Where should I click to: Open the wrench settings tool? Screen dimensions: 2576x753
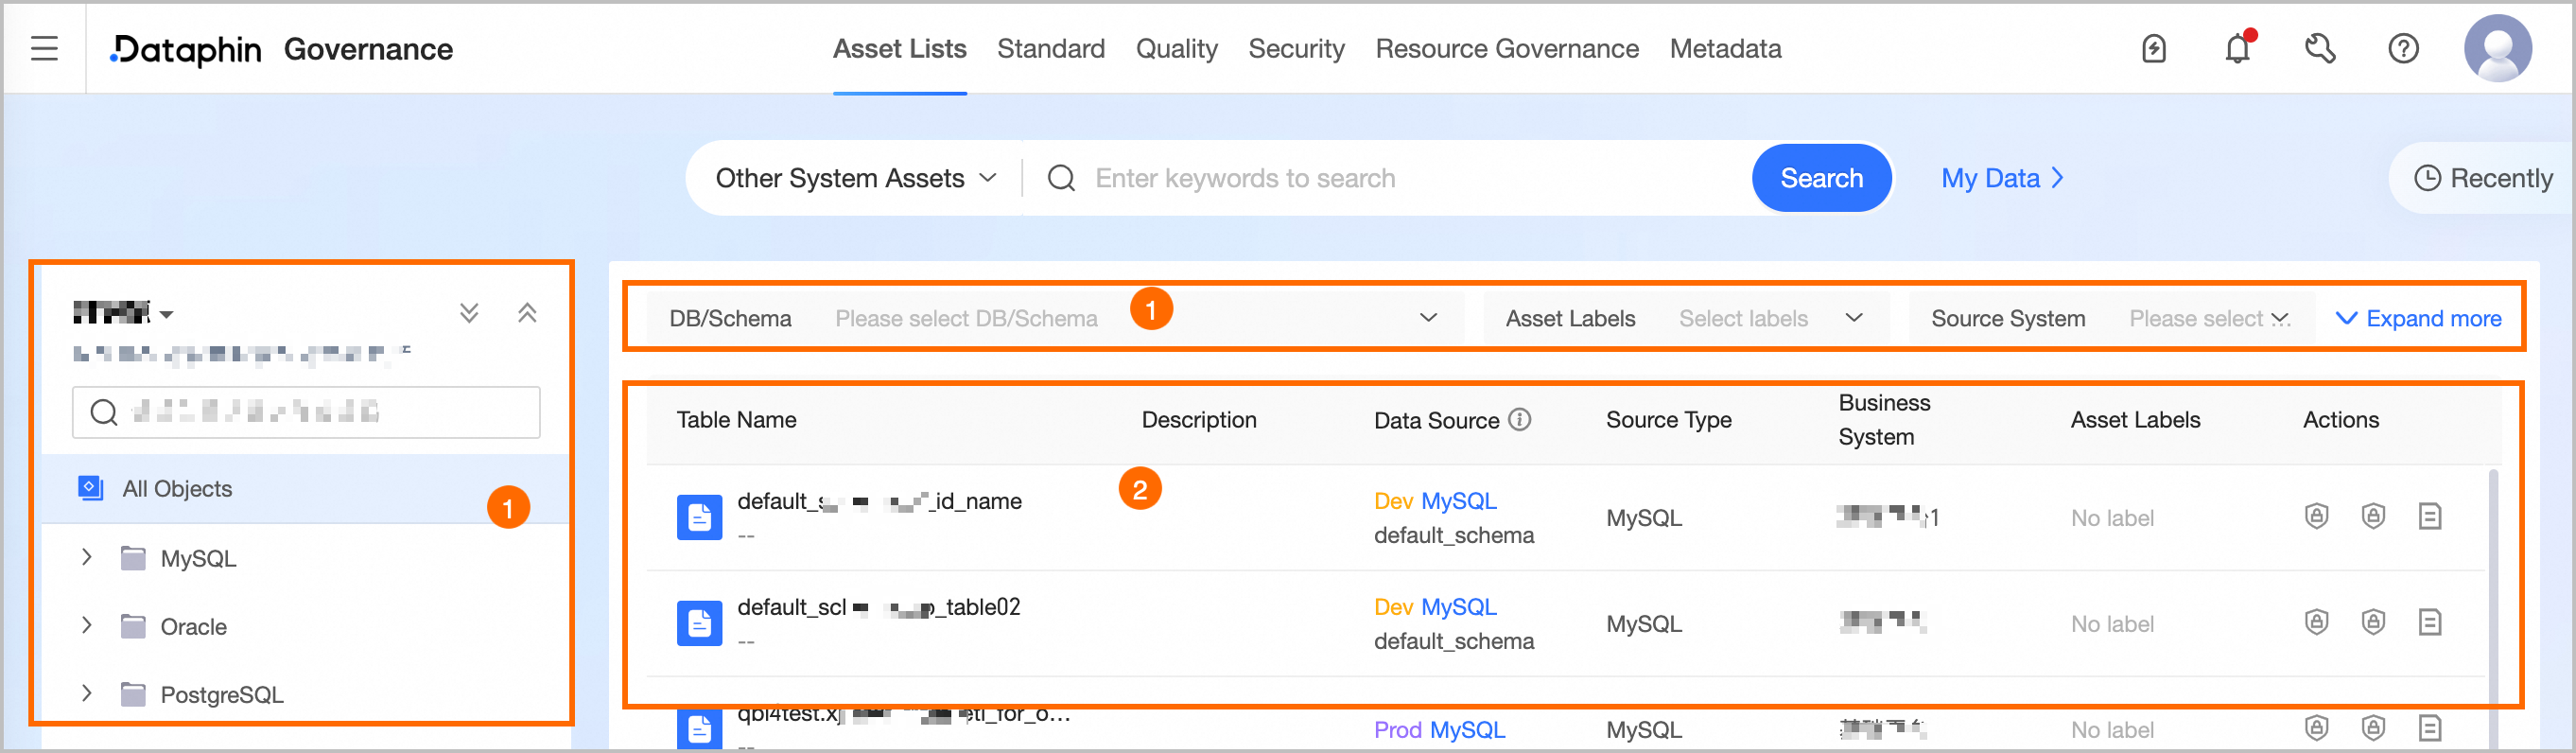click(x=2320, y=48)
